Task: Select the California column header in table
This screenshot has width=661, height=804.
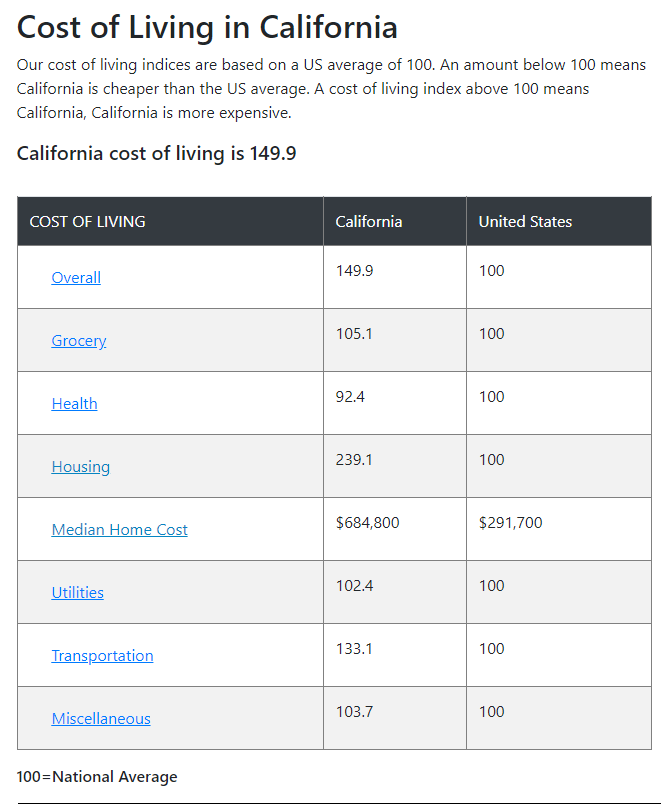Action: (x=369, y=222)
